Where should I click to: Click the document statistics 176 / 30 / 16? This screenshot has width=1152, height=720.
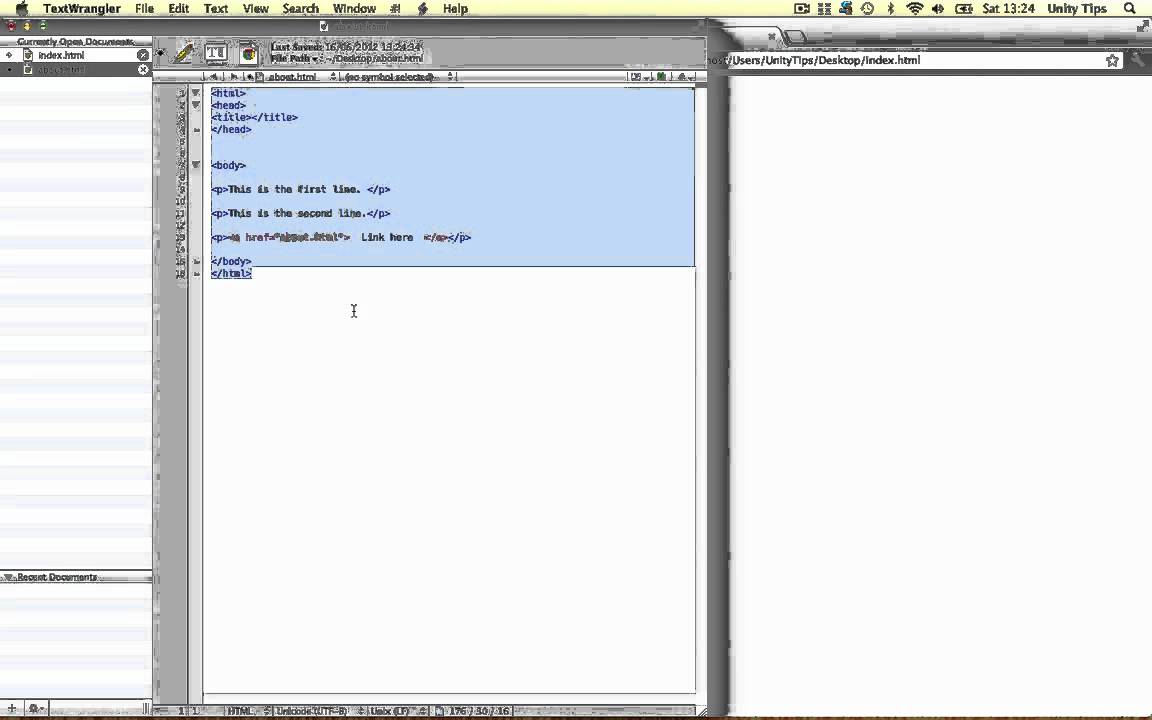coord(472,711)
